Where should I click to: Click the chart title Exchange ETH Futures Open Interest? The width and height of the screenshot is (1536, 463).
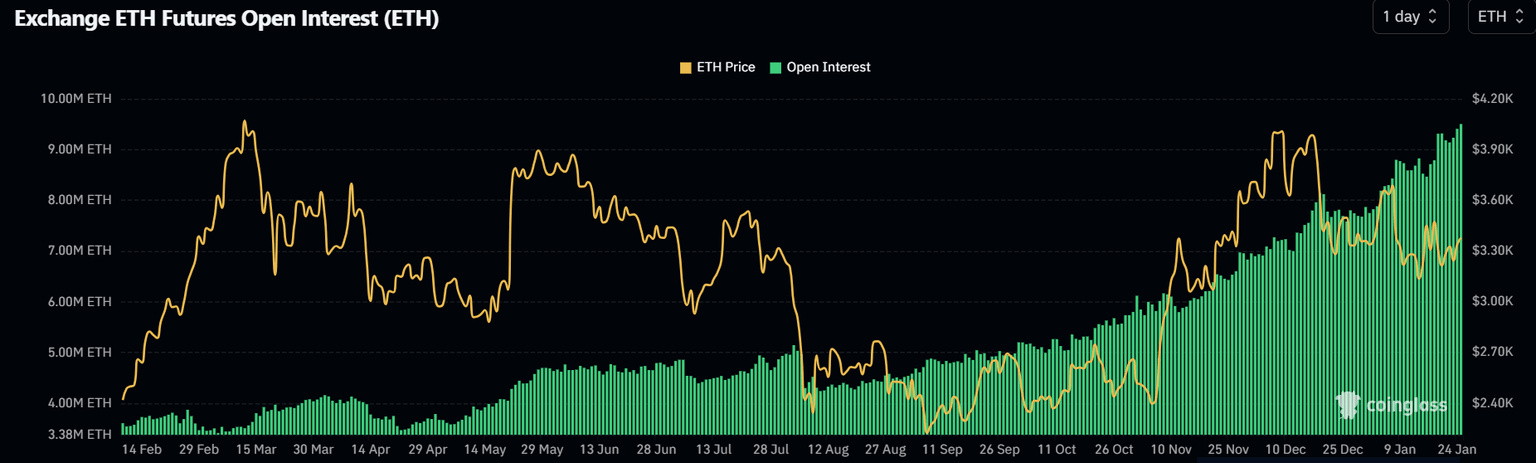226,18
